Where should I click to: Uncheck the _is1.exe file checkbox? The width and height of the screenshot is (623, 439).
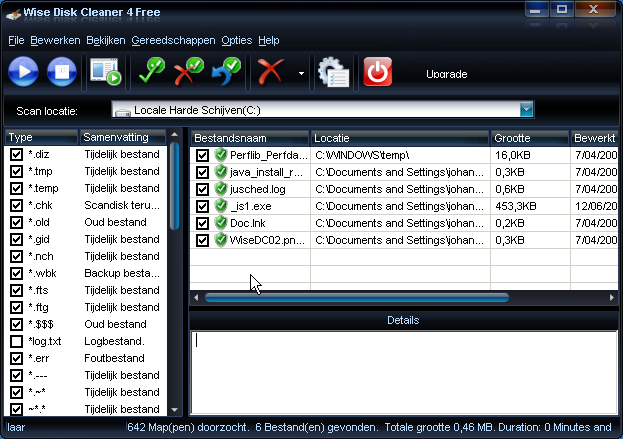(x=202, y=206)
